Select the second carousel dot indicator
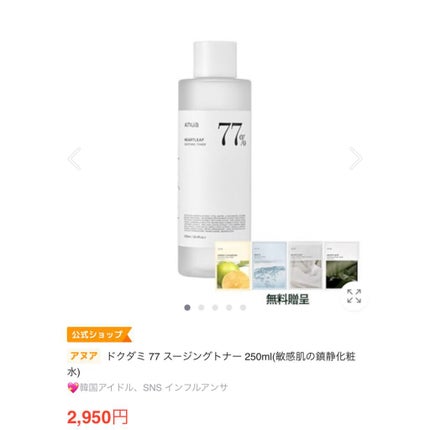The width and height of the screenshot is (430, 430). tap(201, 307)
